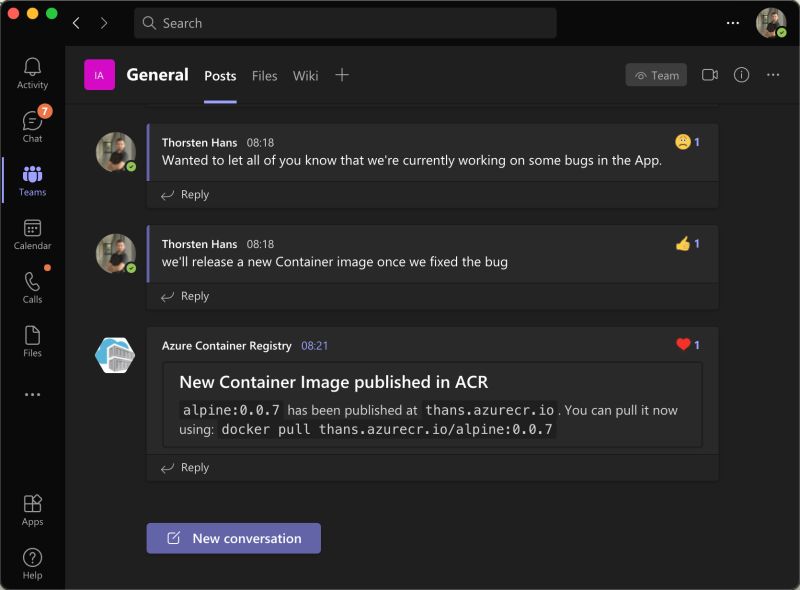Image resolution: width=800 pixels, height=590 pixels.
Task: Switch to the Wiki tab
Action: 305,75
